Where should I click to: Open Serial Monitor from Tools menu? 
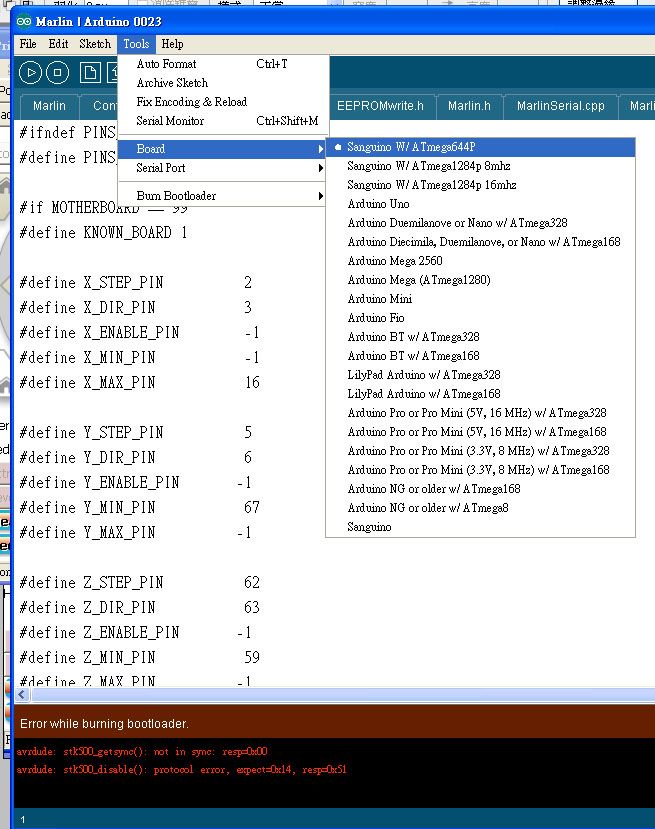(x=222, y=121)
